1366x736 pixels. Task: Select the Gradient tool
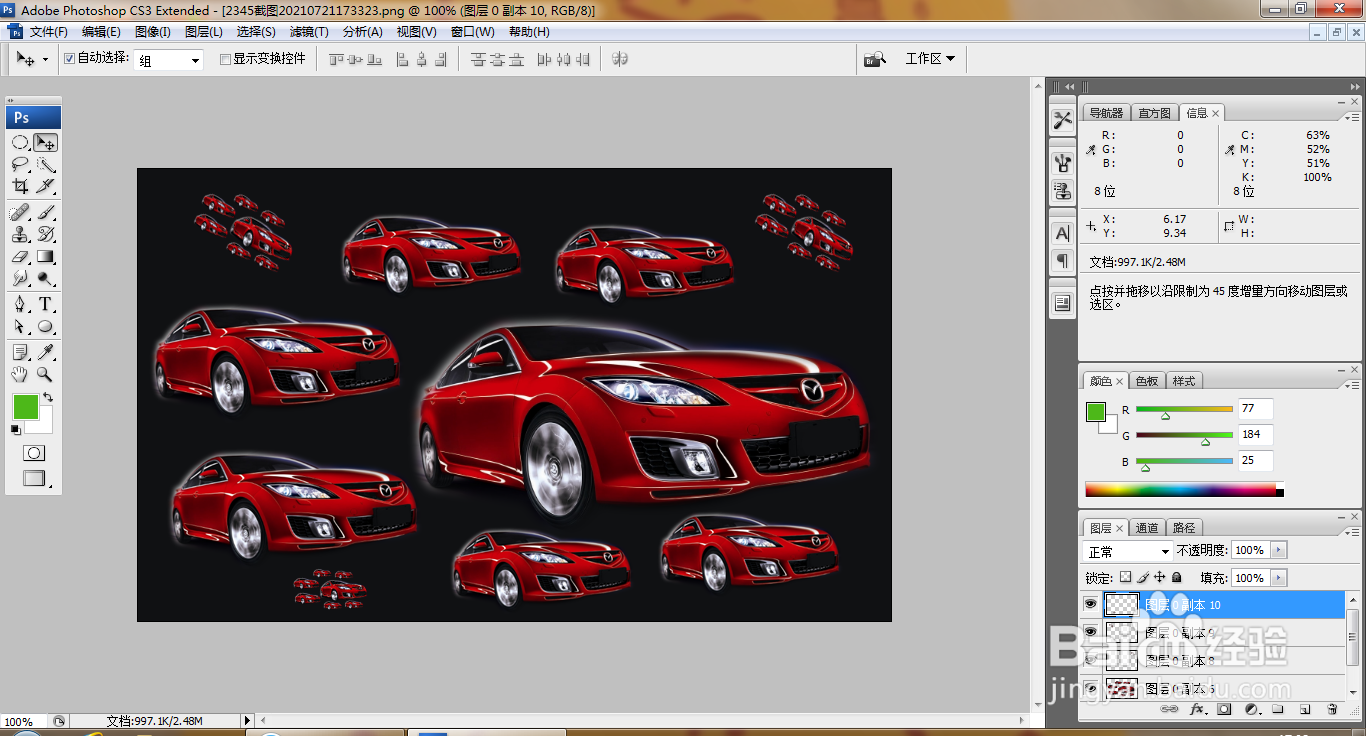45,257
